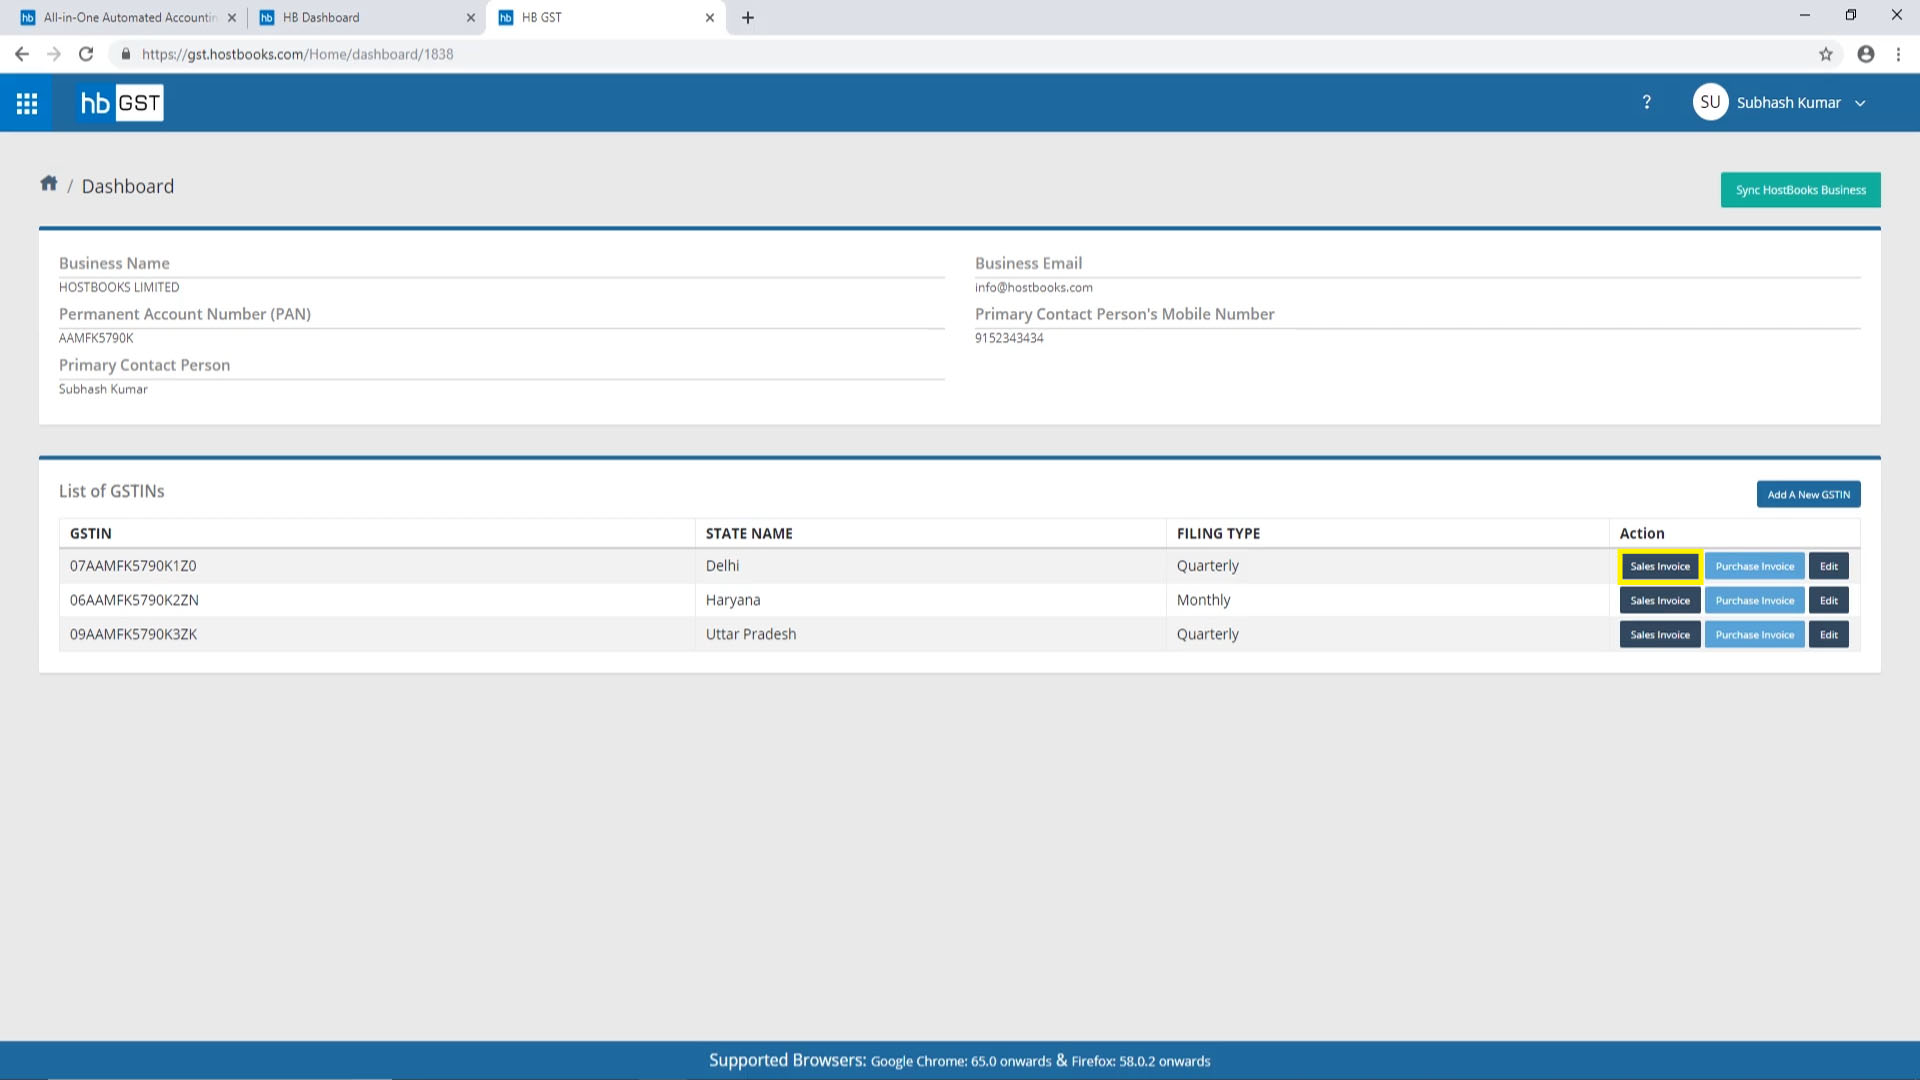
Task: Click inside the browser address bar
Action: tap(500, 54)
